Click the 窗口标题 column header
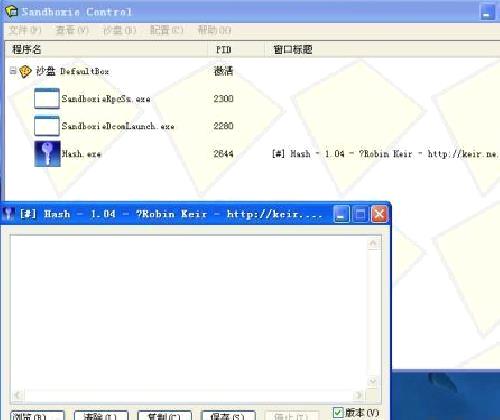 click(x=382, y=49)
